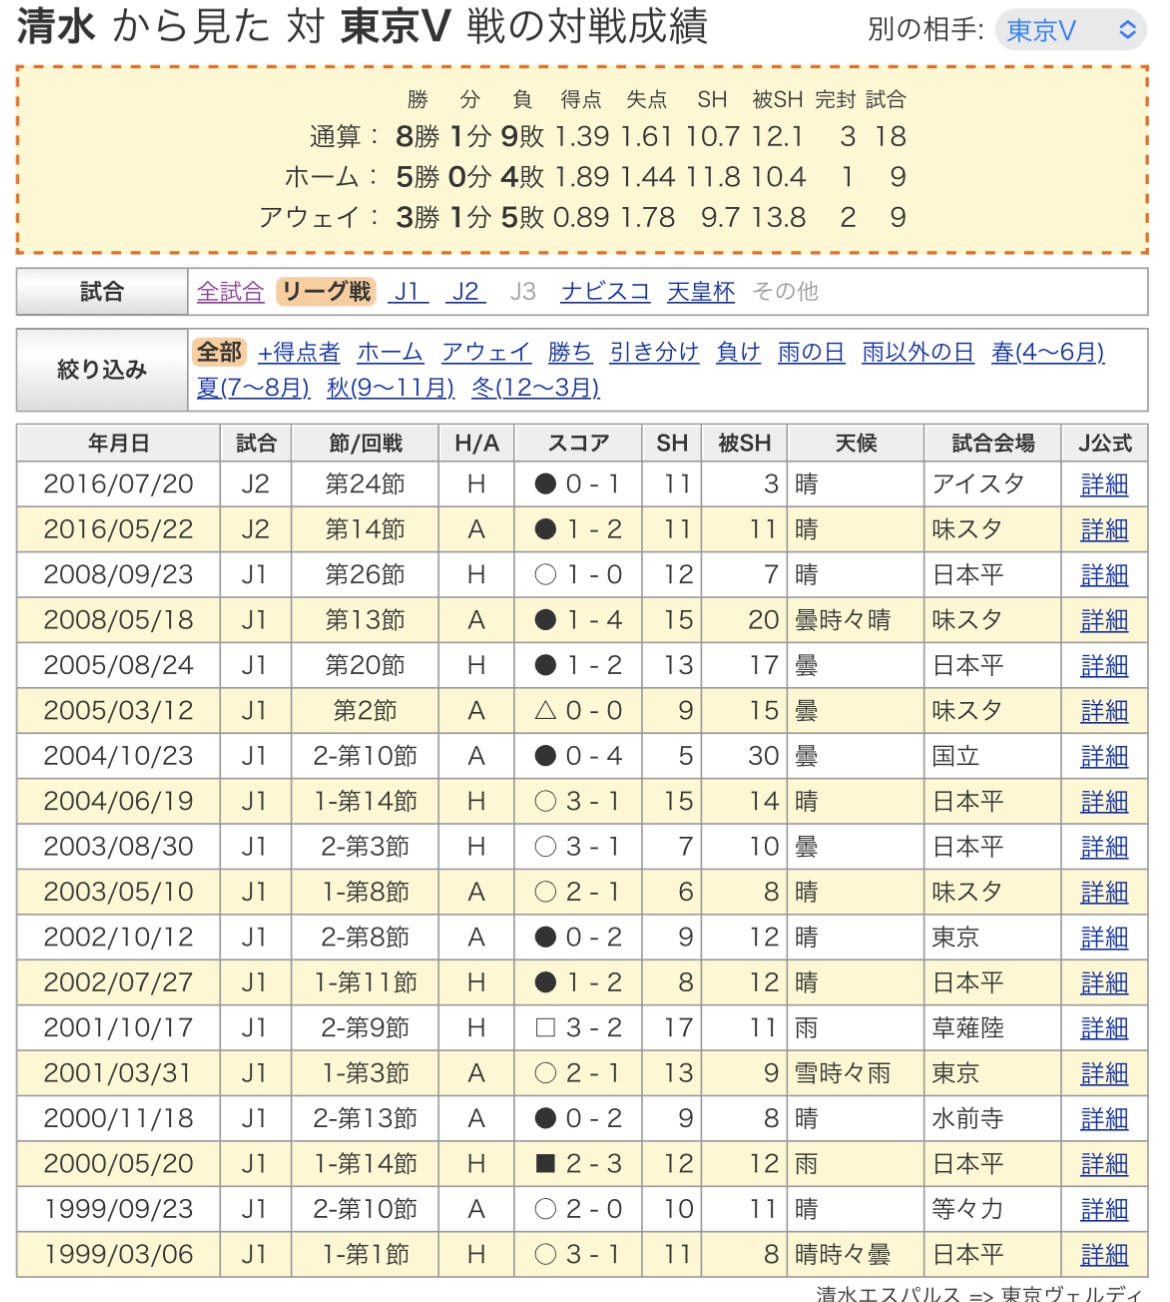Open 詳細 link for 2002/10/12 match
This screenshot has width=1170, height=1302.
pyautogui.click(x=1104, y=937)
